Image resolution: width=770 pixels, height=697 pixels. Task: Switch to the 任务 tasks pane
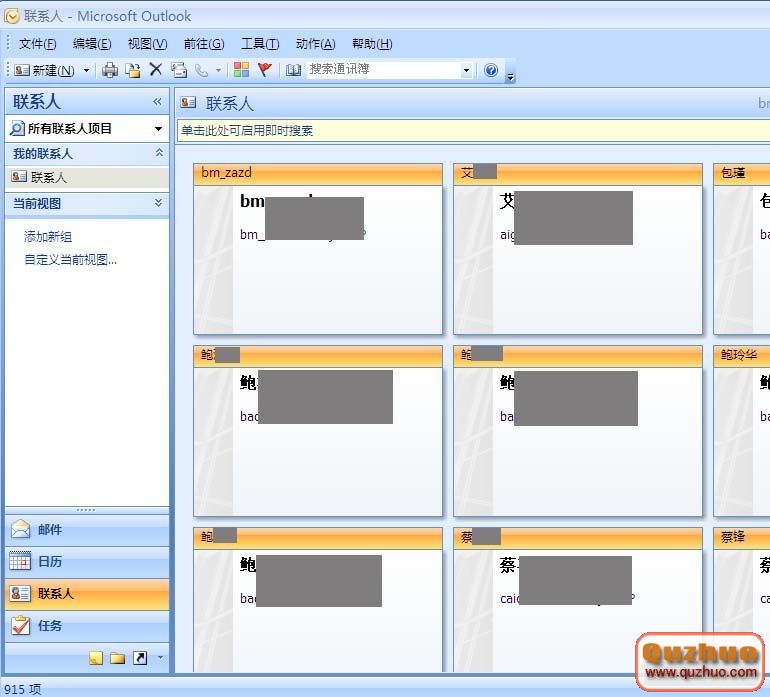pos(87,625)
